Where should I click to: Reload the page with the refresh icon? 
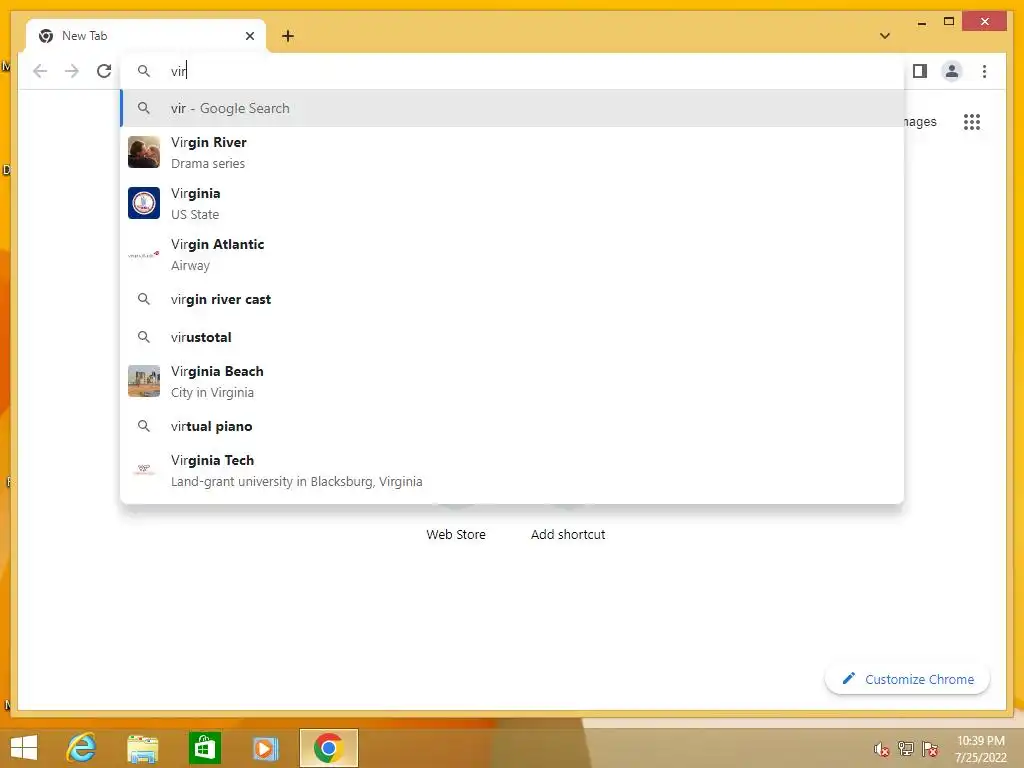pos(104,71)
